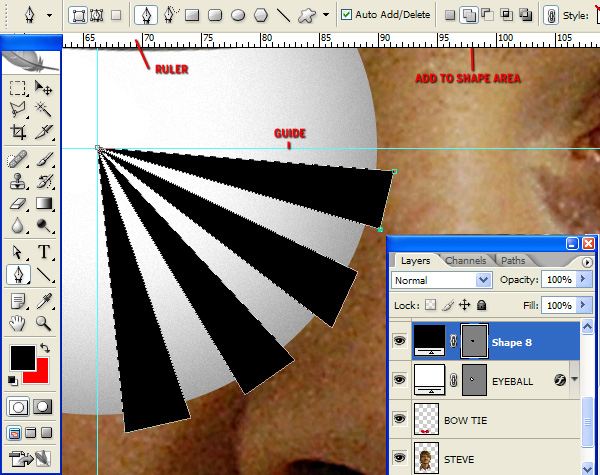Choose Ellipse shape in options bar
Viewport: 600px width, 475px height.
coord(238,15)
